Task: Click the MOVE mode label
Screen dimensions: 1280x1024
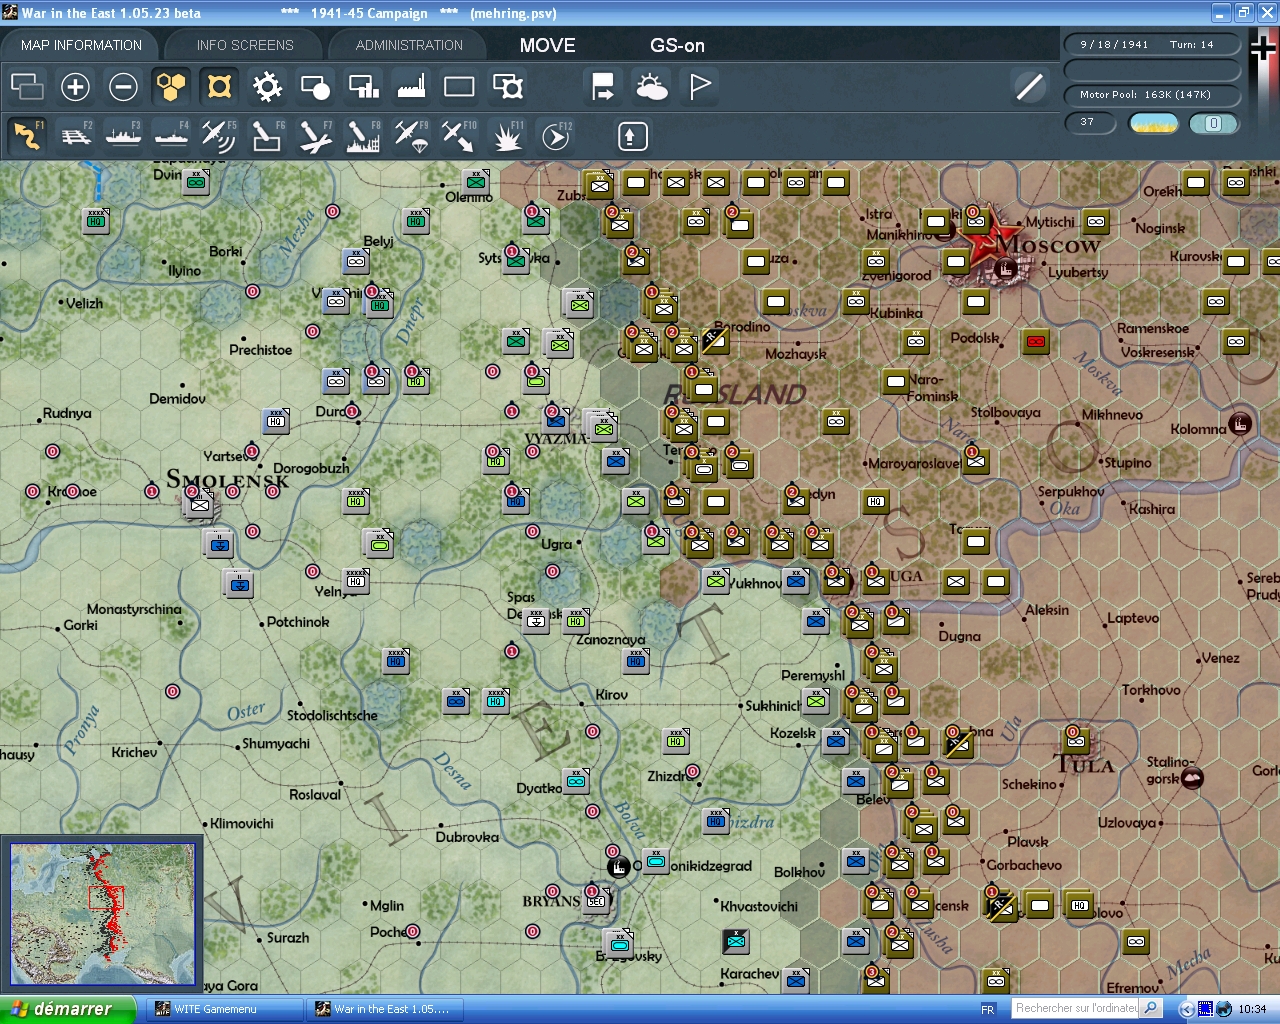Action: point(547,45)
